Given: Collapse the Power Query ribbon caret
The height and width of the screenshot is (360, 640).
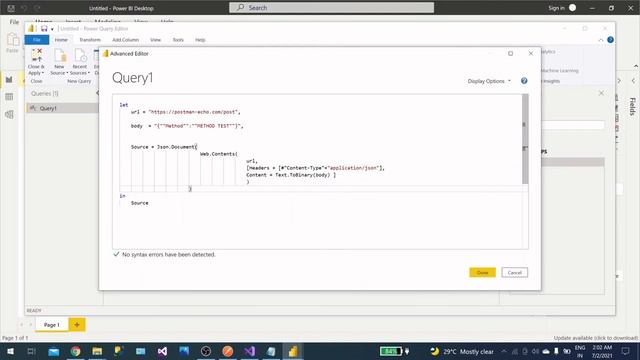Looking at the screenshot, I should (600, 40).
